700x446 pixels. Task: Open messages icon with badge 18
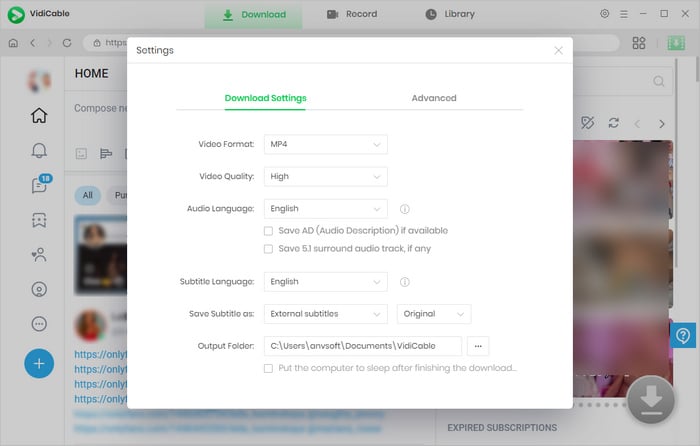coord(40,184)
